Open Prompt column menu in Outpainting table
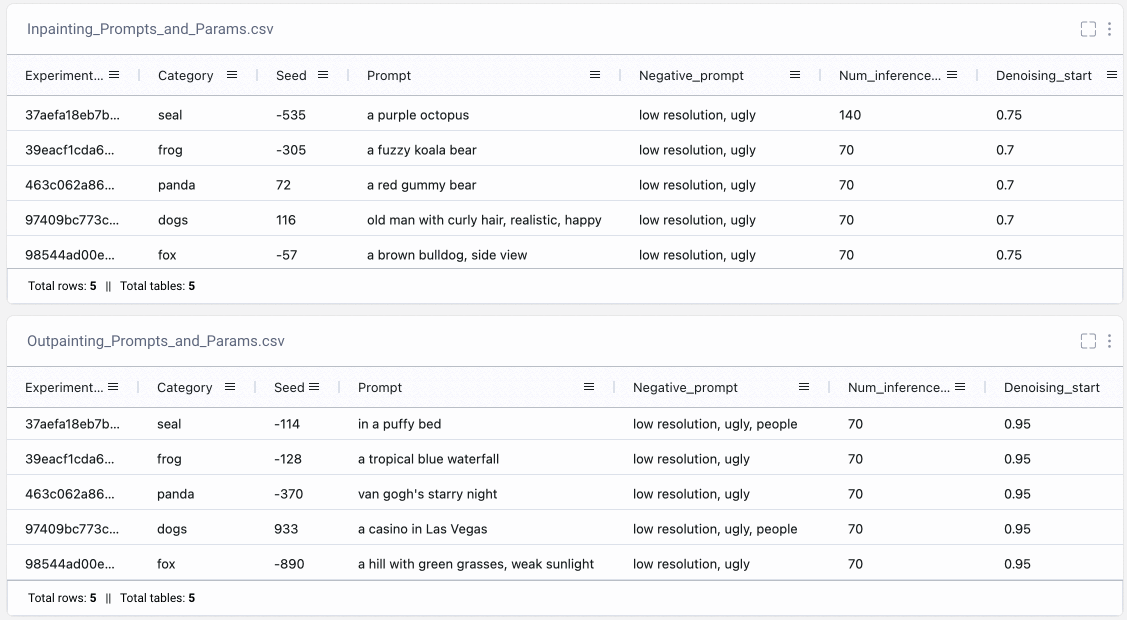 (x=589, y=387)
